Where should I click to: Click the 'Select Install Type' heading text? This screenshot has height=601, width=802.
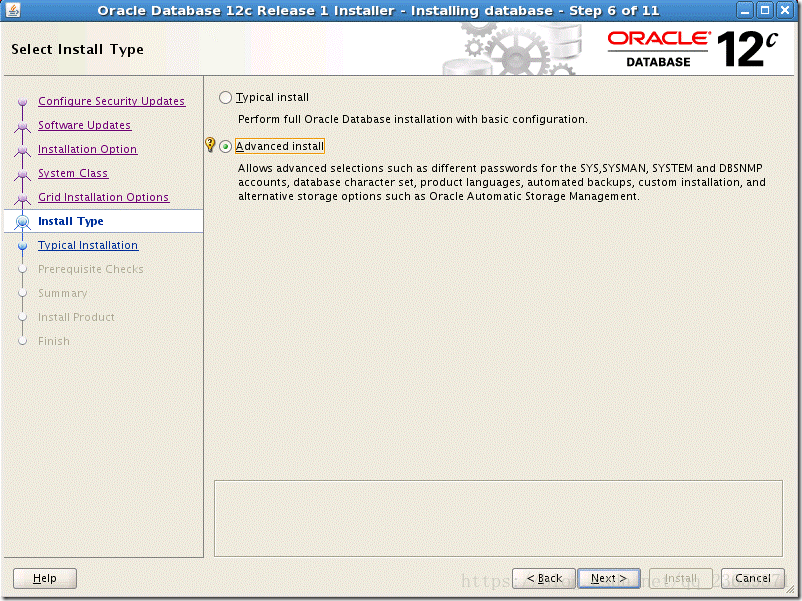[x=77, y=50]
